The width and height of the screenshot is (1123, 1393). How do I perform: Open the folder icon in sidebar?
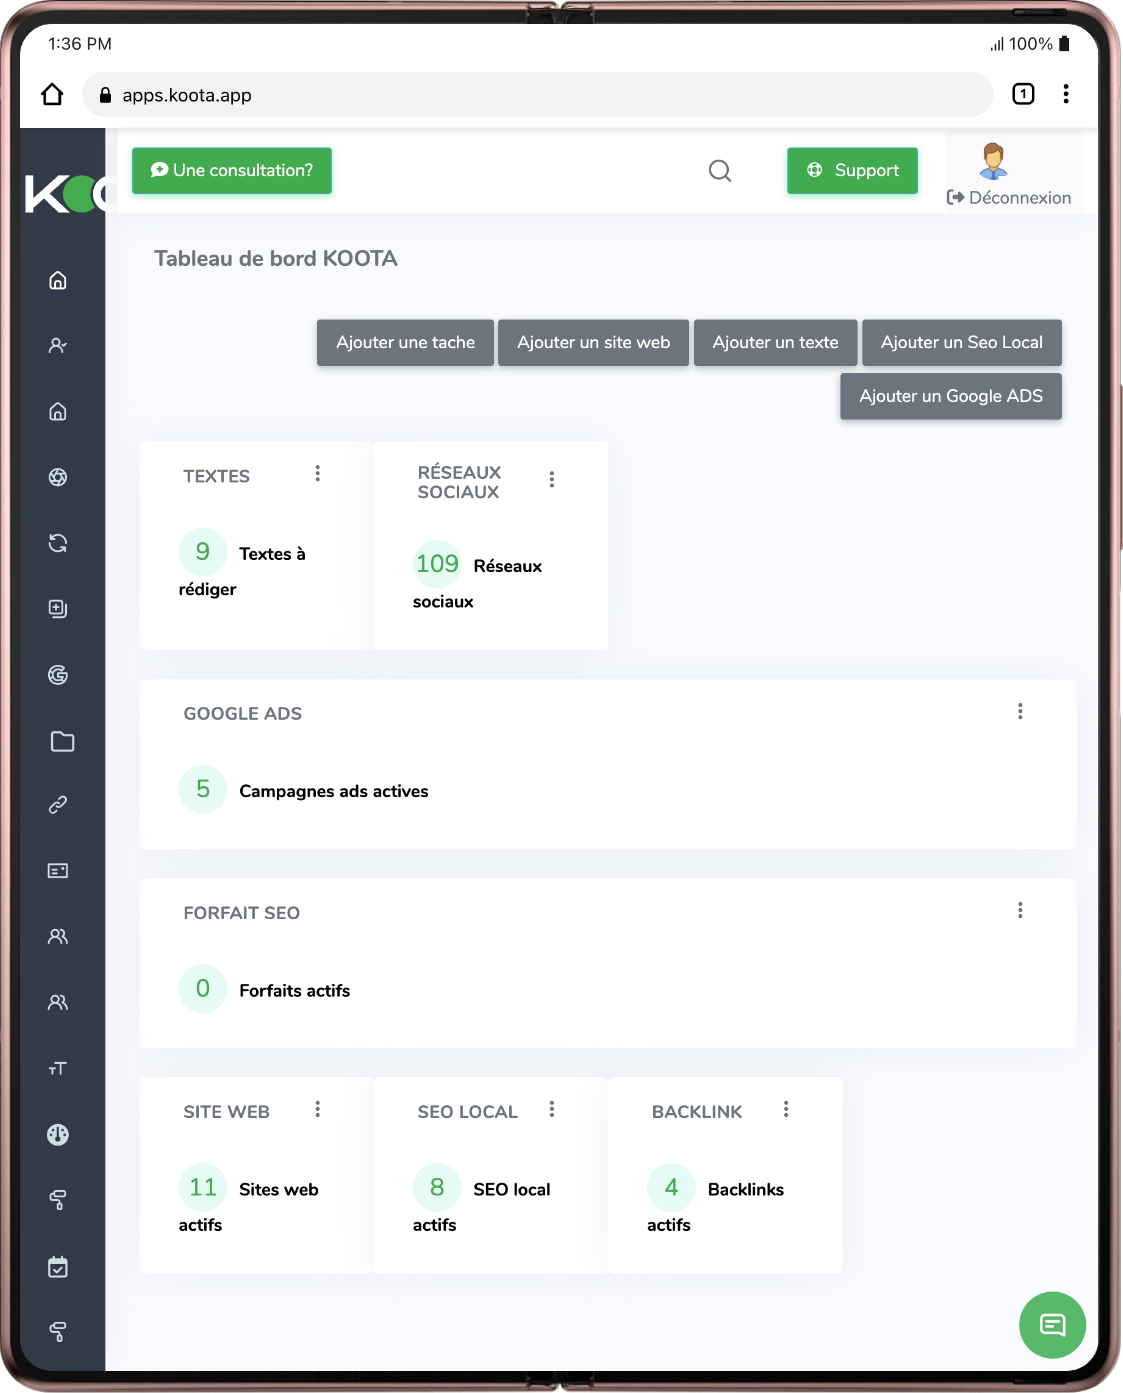(62, 741)
